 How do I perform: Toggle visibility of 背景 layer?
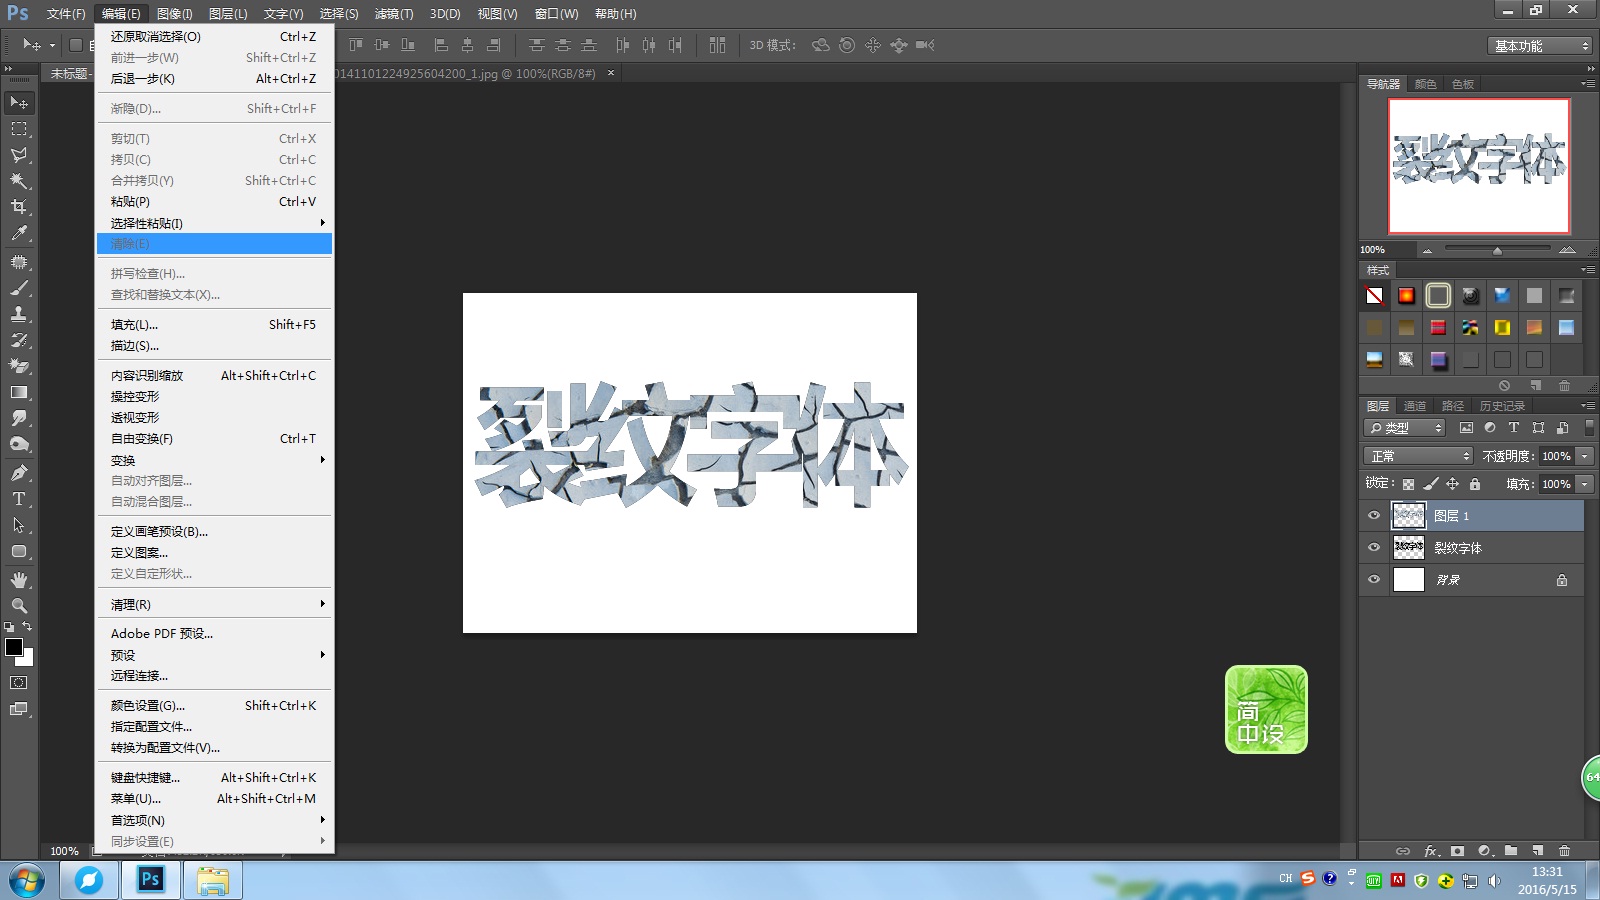[x=1374, y=580]
